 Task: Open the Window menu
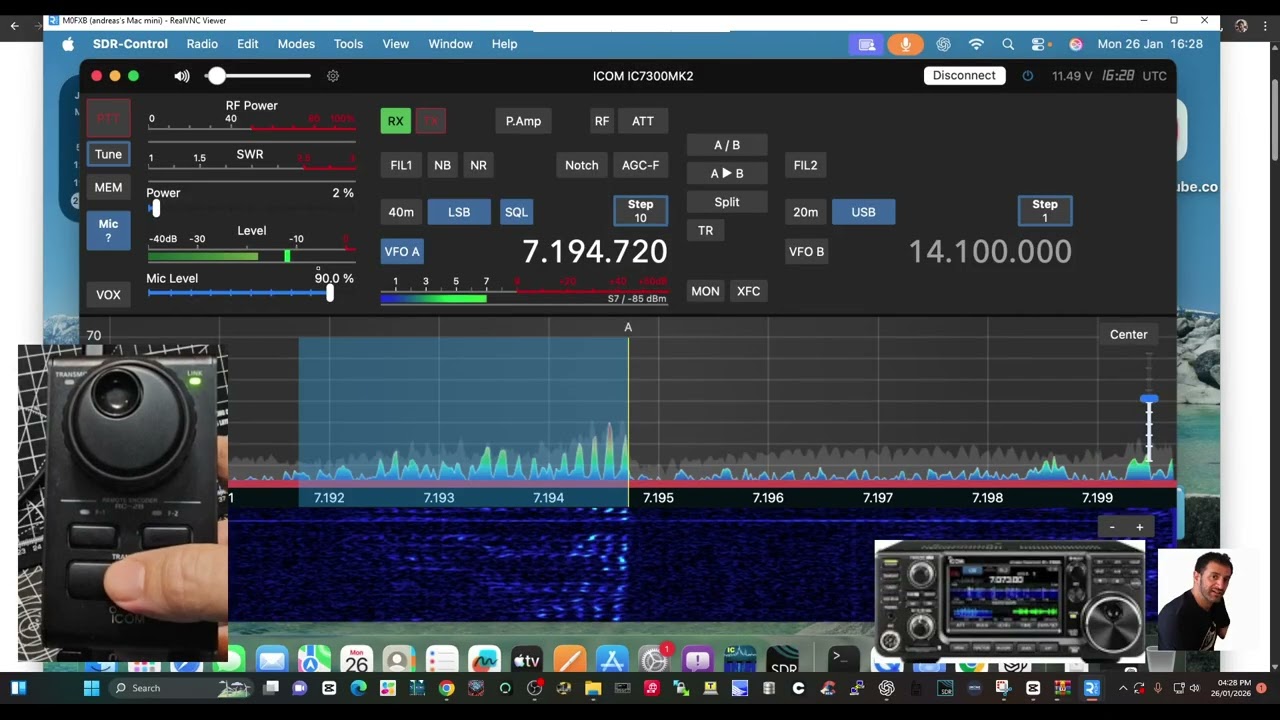point(450,44)
